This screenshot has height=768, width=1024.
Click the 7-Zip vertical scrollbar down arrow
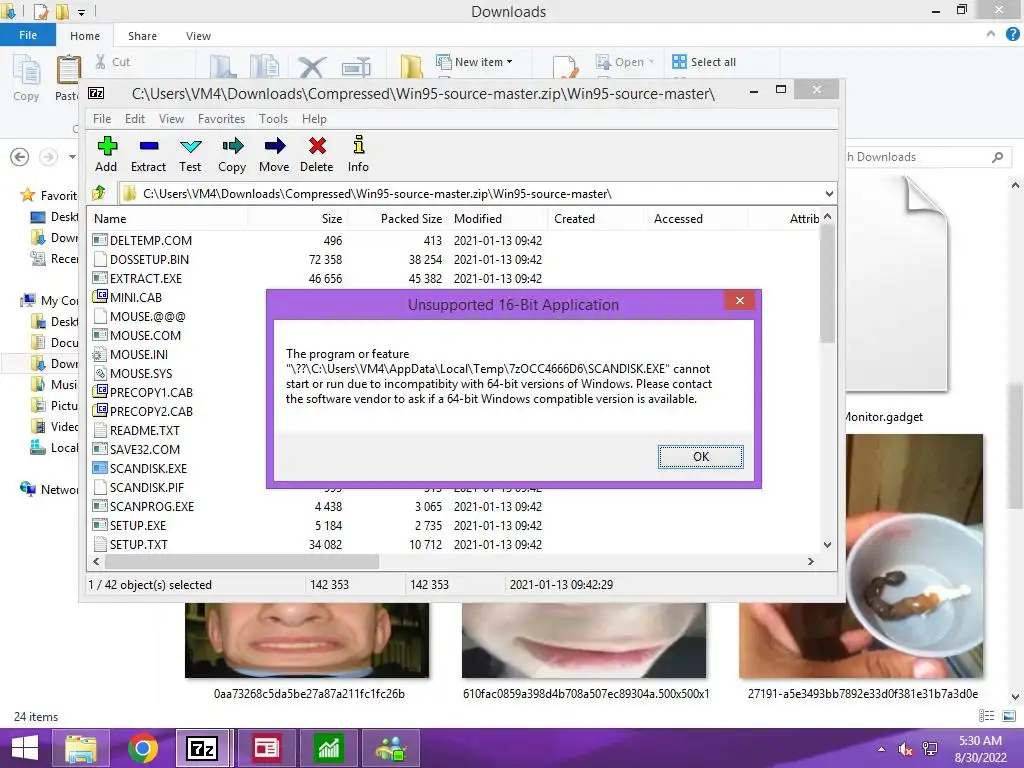(x=827, y=545)
